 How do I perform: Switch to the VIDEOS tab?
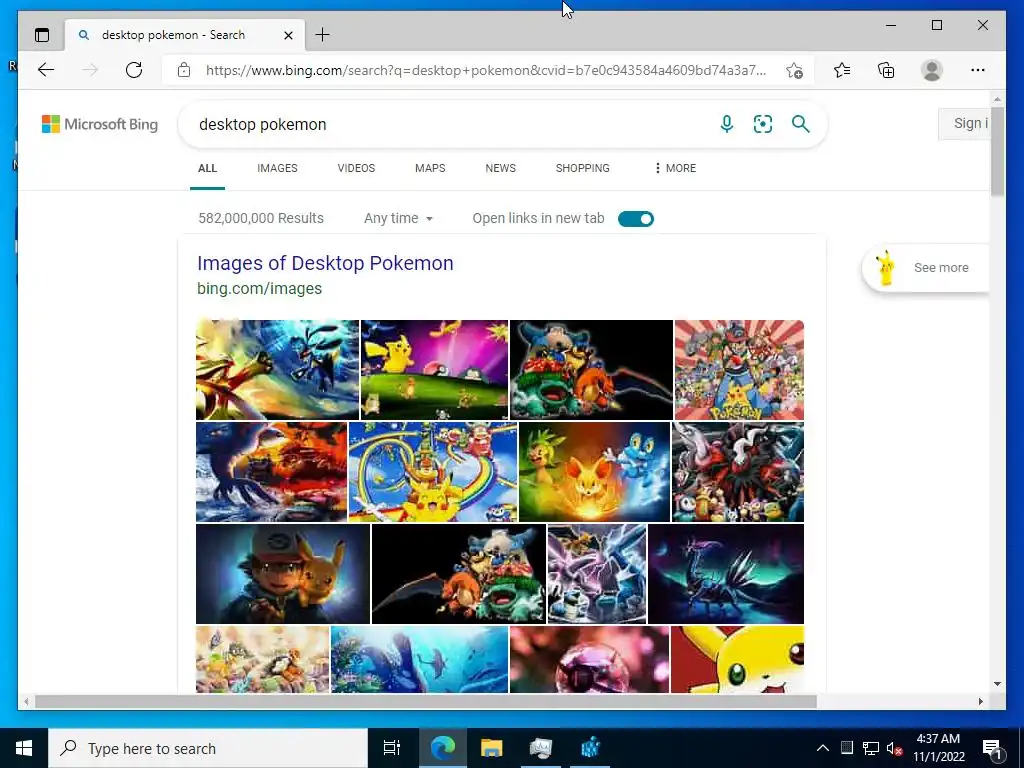click(356, 168)
